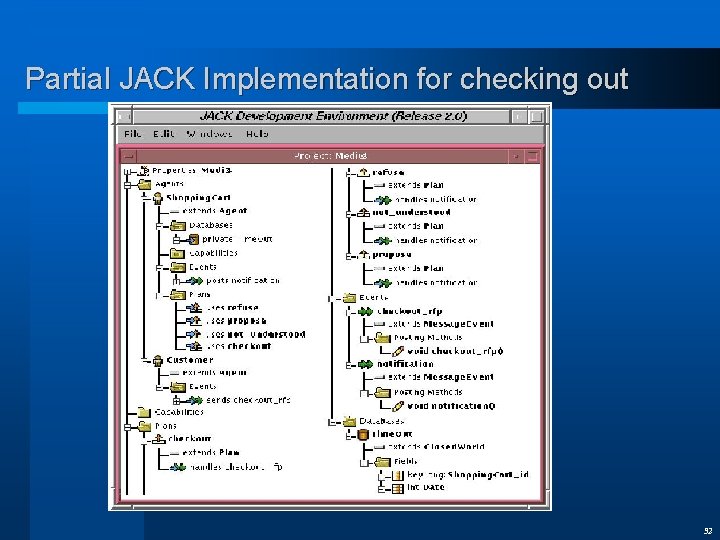Viewport: 720px width, 540px height.
Task: Collapse the not_understood plan node
Action: point(349,214)
